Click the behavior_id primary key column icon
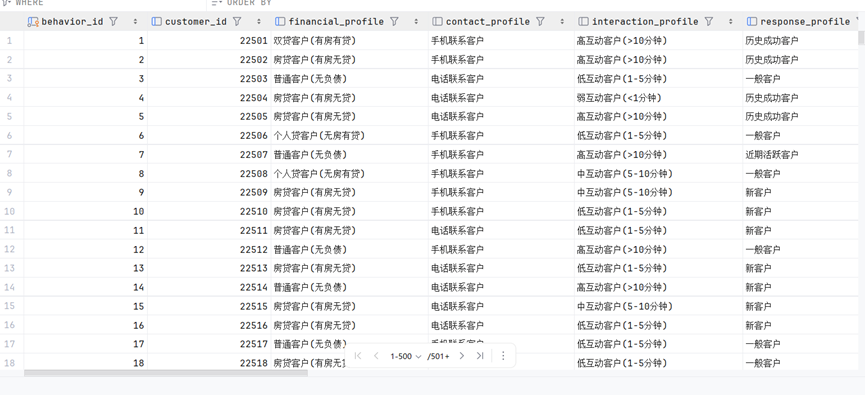Viewport: 865px width, 395px height. coord(33,22)
